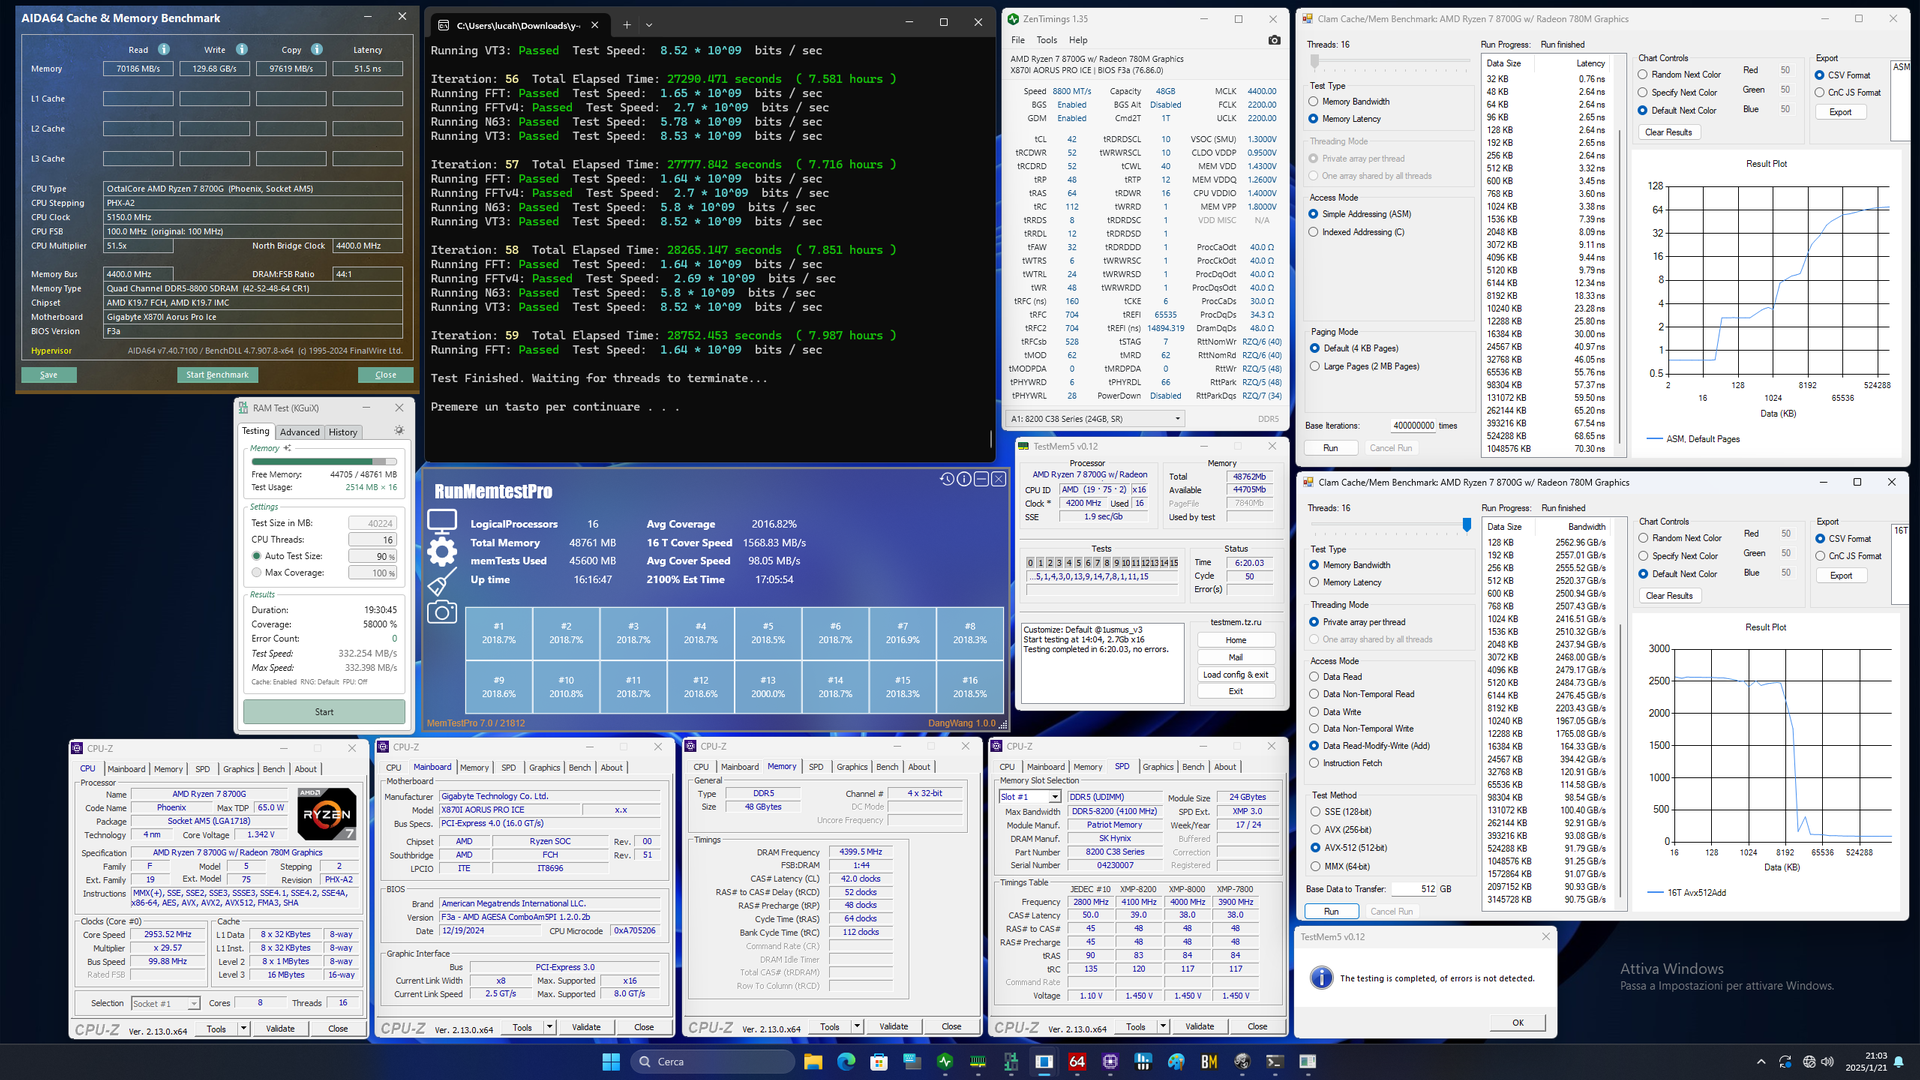Click the red AIDA64 '64' taskbar icon
The height and width of the screenshot is (1080, 1920).
(x=1077, y=1062)
